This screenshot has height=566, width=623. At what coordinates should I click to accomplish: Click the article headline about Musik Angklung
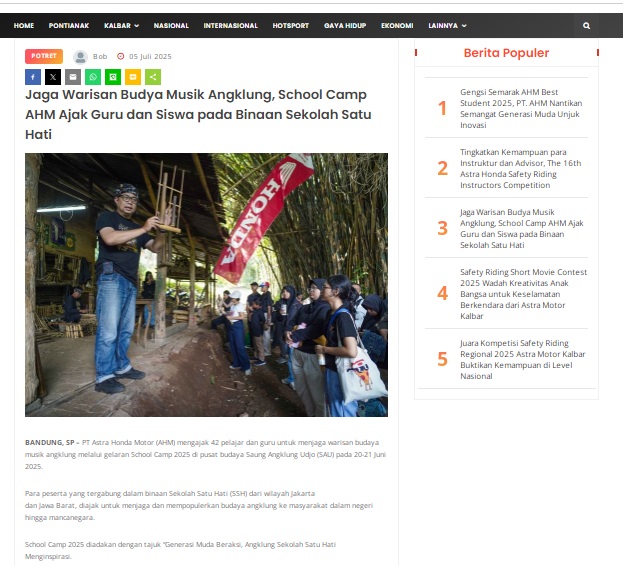pos(198,114)
